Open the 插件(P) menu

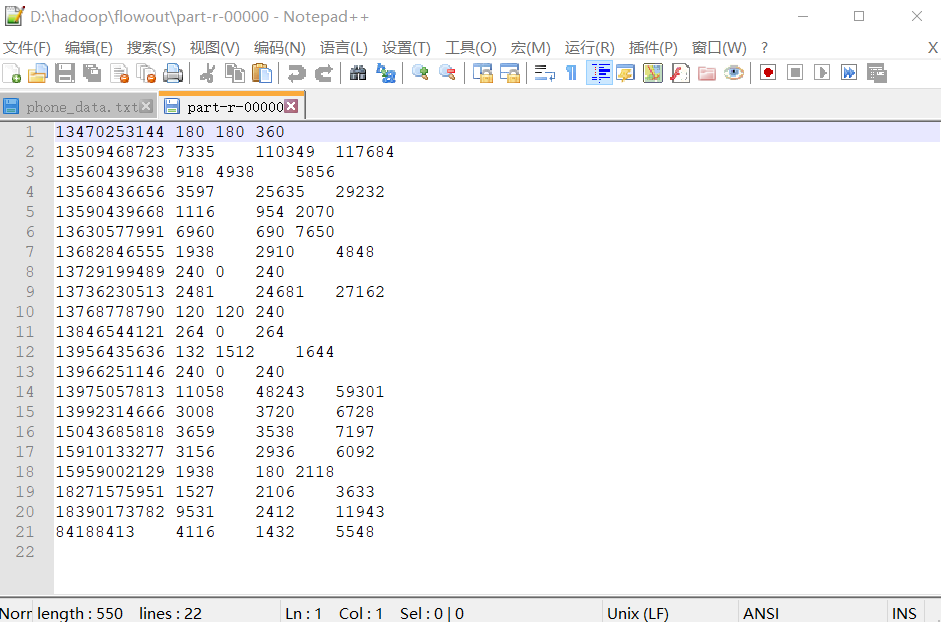653,47
